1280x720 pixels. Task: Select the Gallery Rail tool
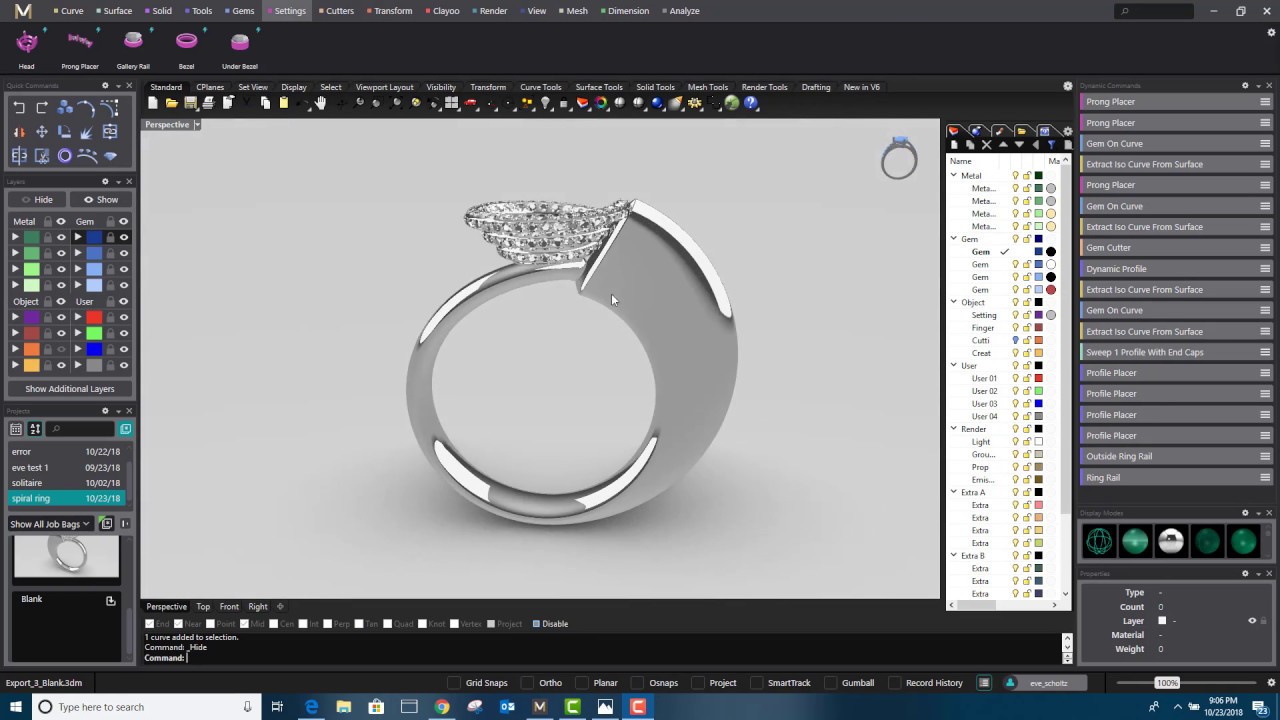point(133,41)
